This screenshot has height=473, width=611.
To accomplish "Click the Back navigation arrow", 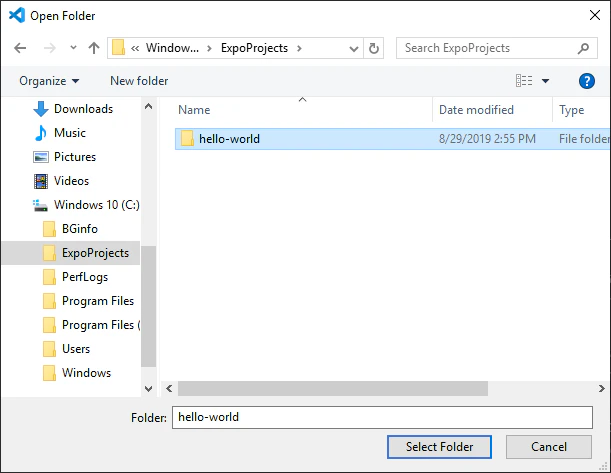I will click(20, 48).
